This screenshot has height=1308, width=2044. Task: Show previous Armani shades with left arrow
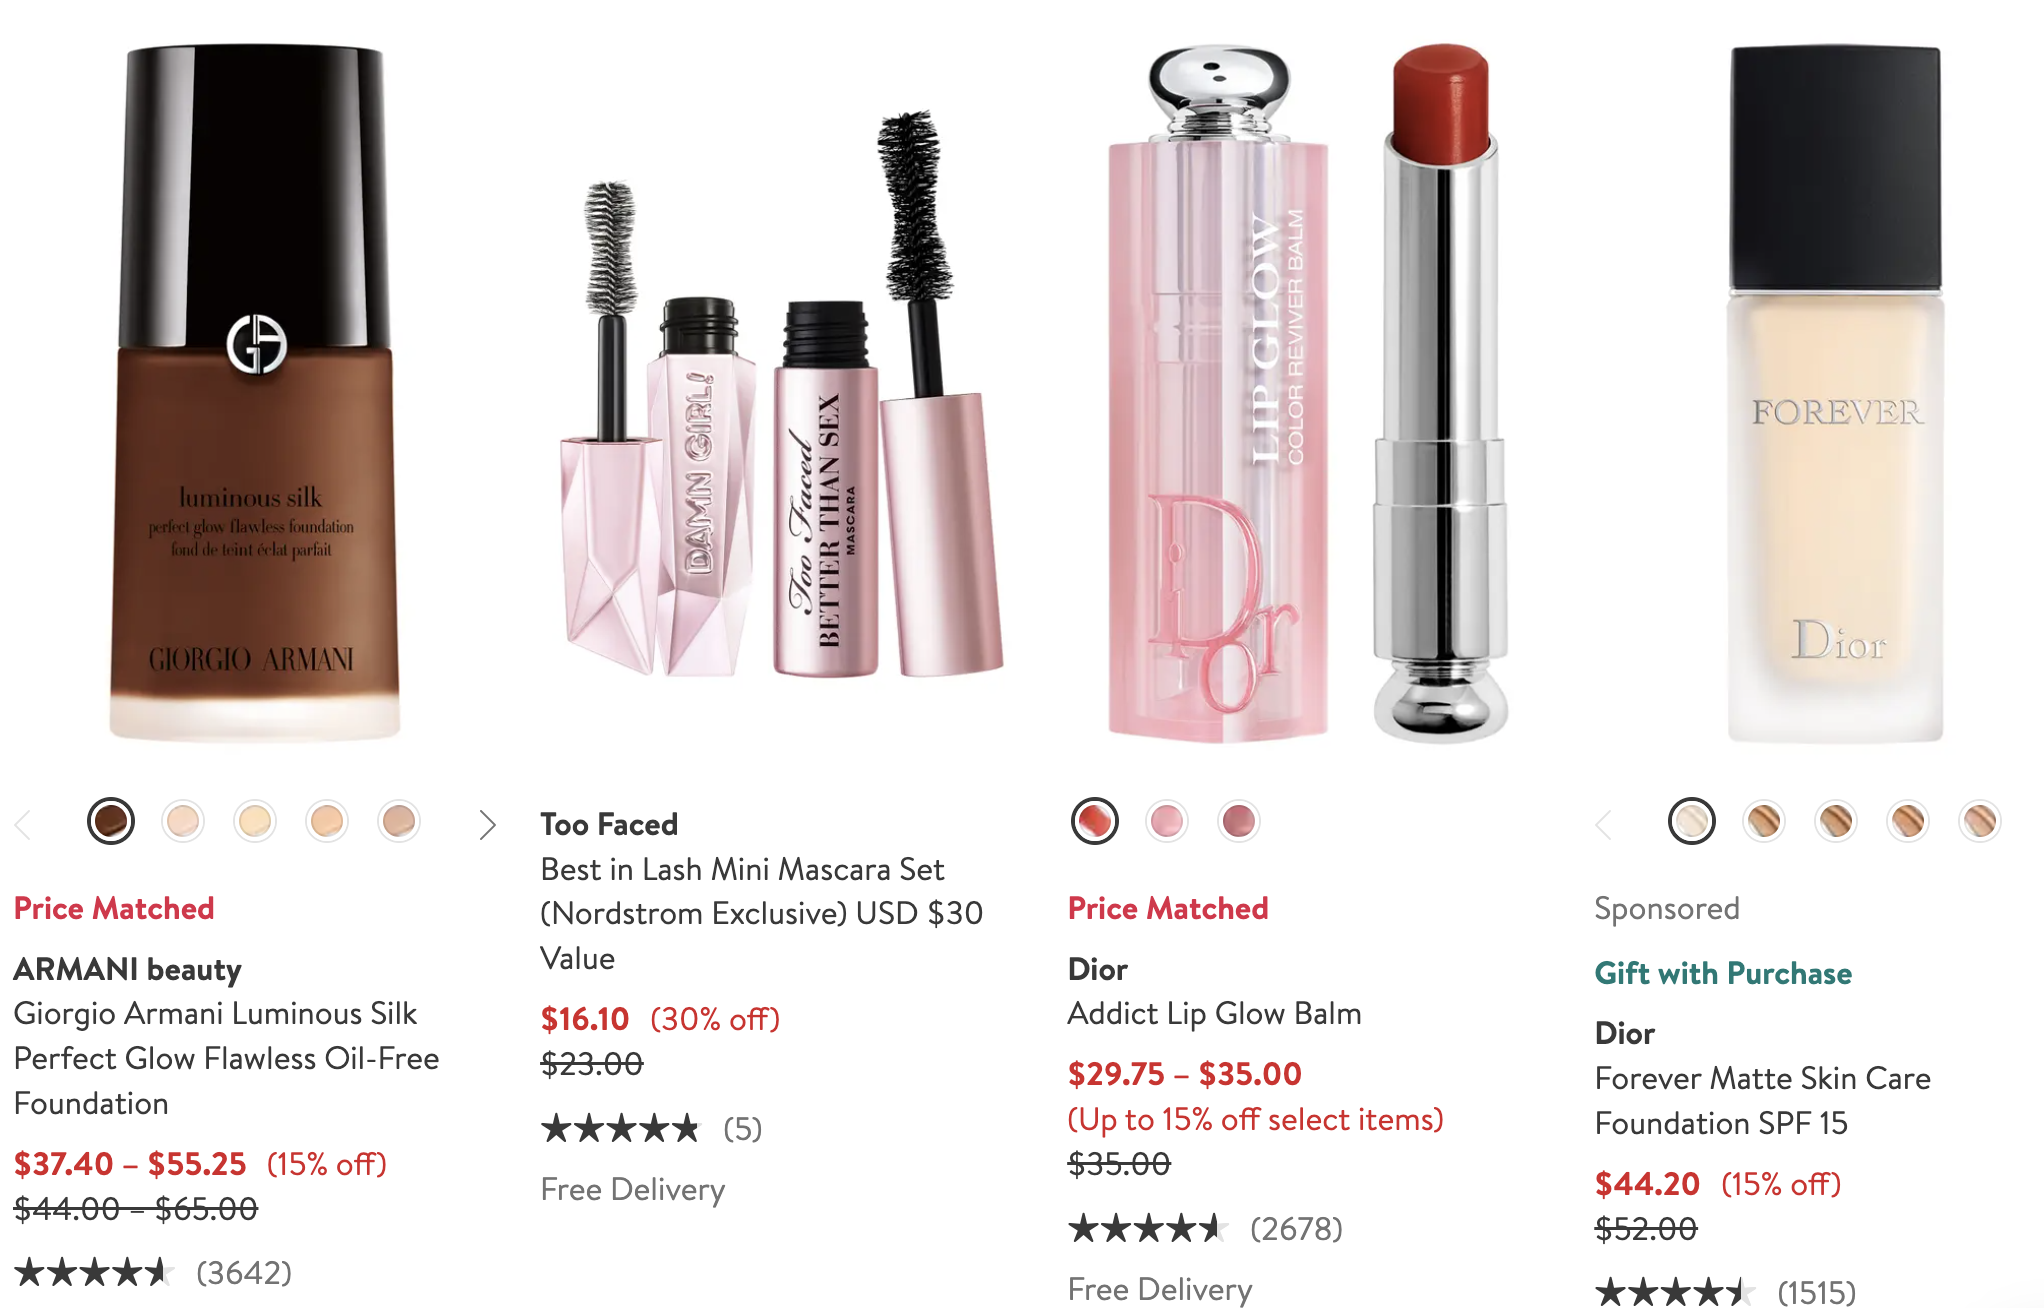(24, 825)
